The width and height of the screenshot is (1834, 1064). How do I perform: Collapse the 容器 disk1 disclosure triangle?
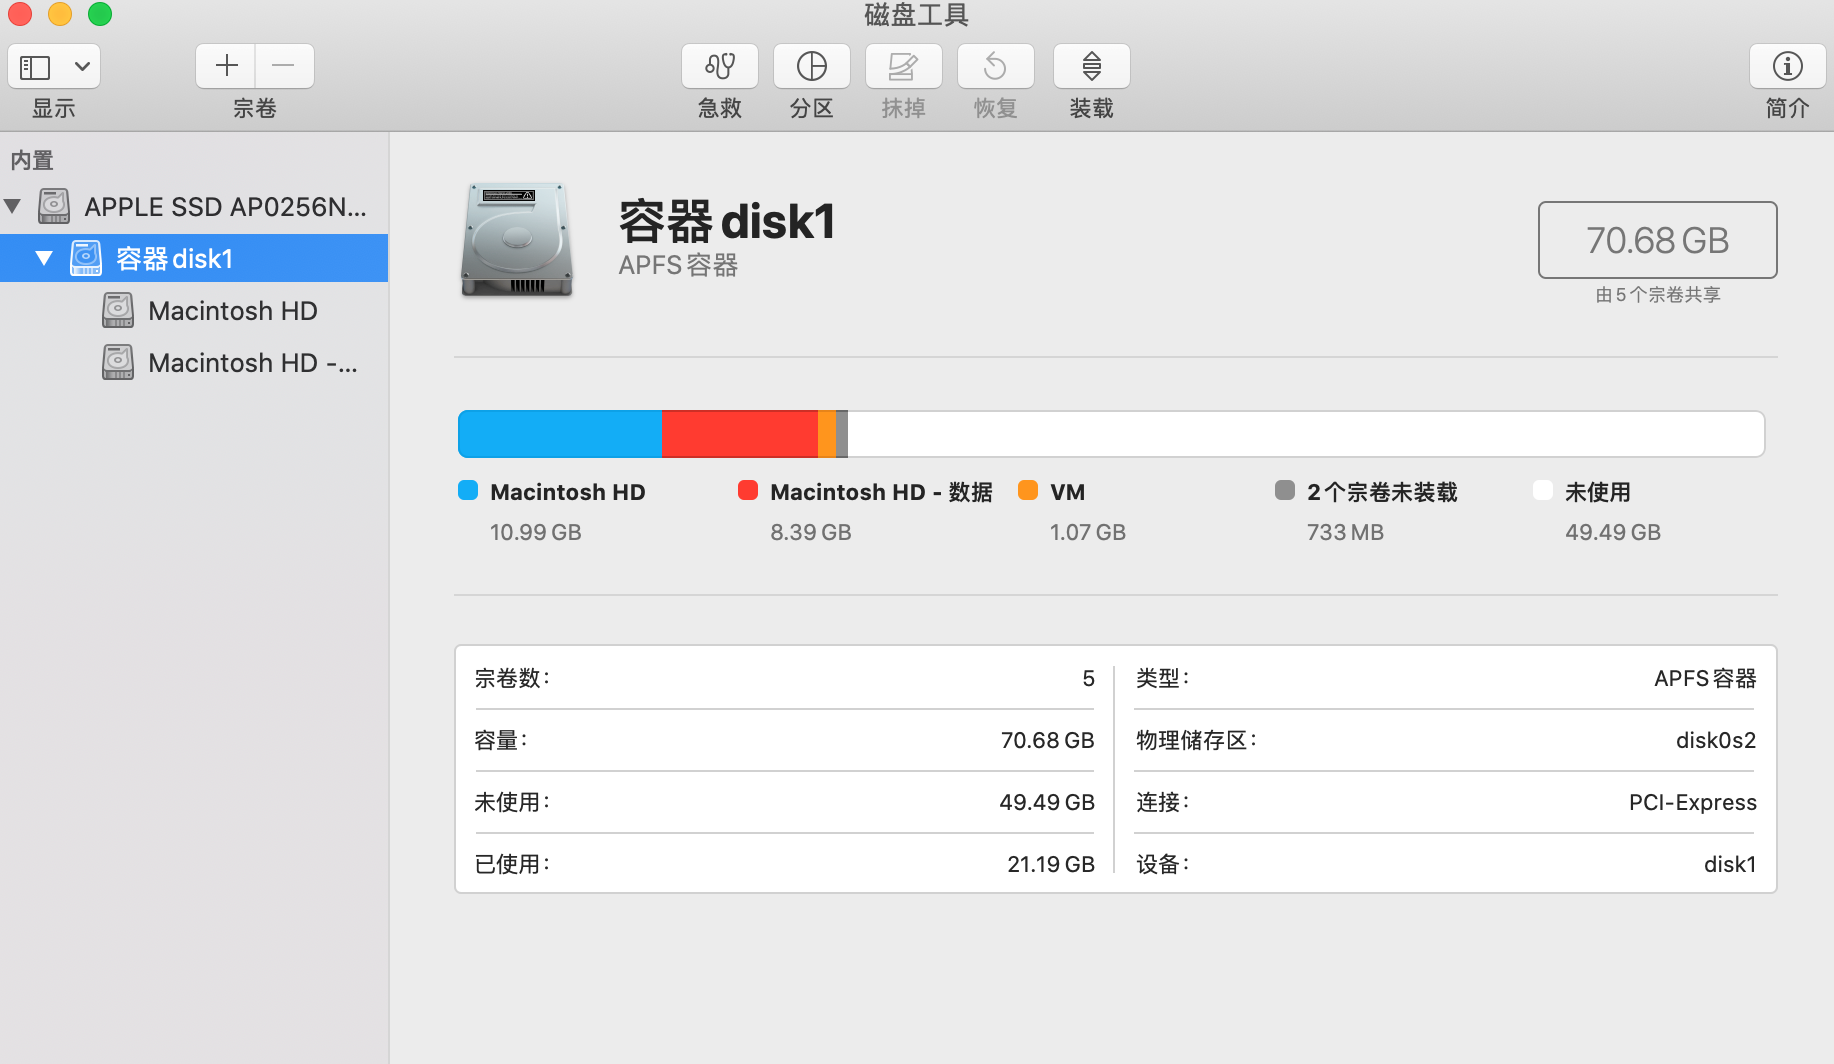pos(44,259)
